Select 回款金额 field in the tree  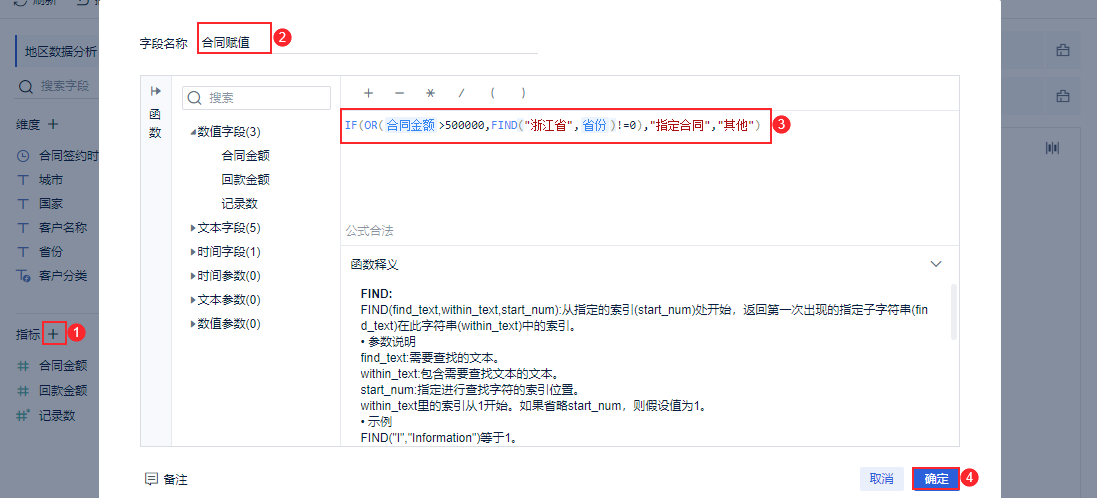246,180
